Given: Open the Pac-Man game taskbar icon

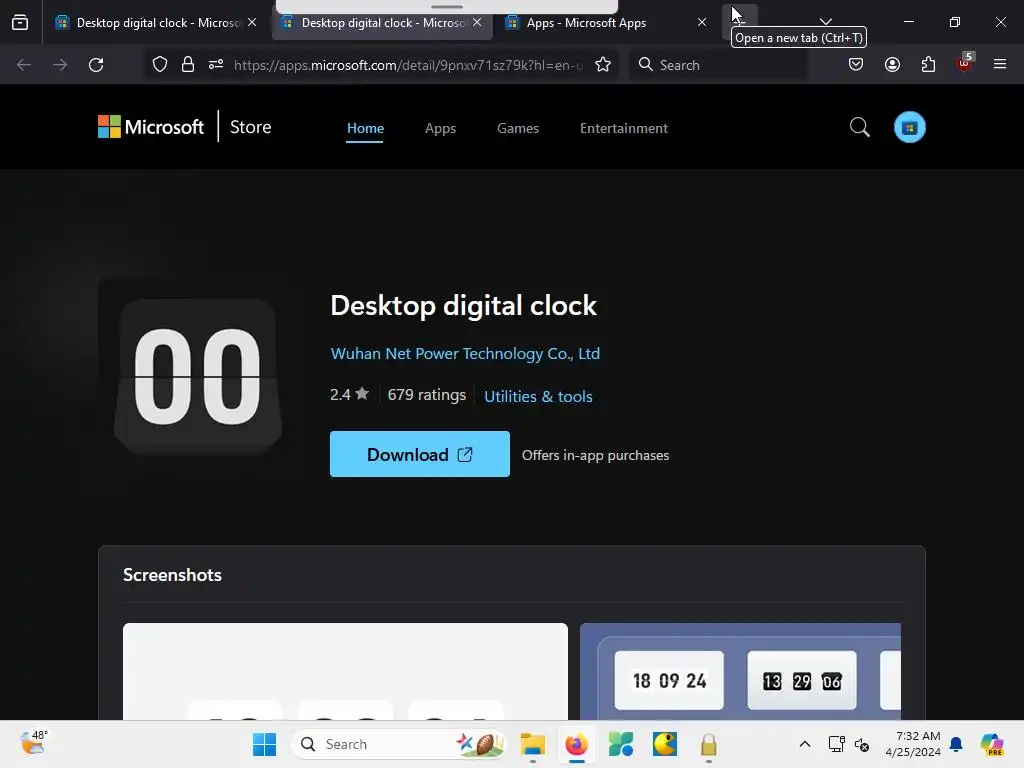Looking at the screenshot, I should coord(665,744).
